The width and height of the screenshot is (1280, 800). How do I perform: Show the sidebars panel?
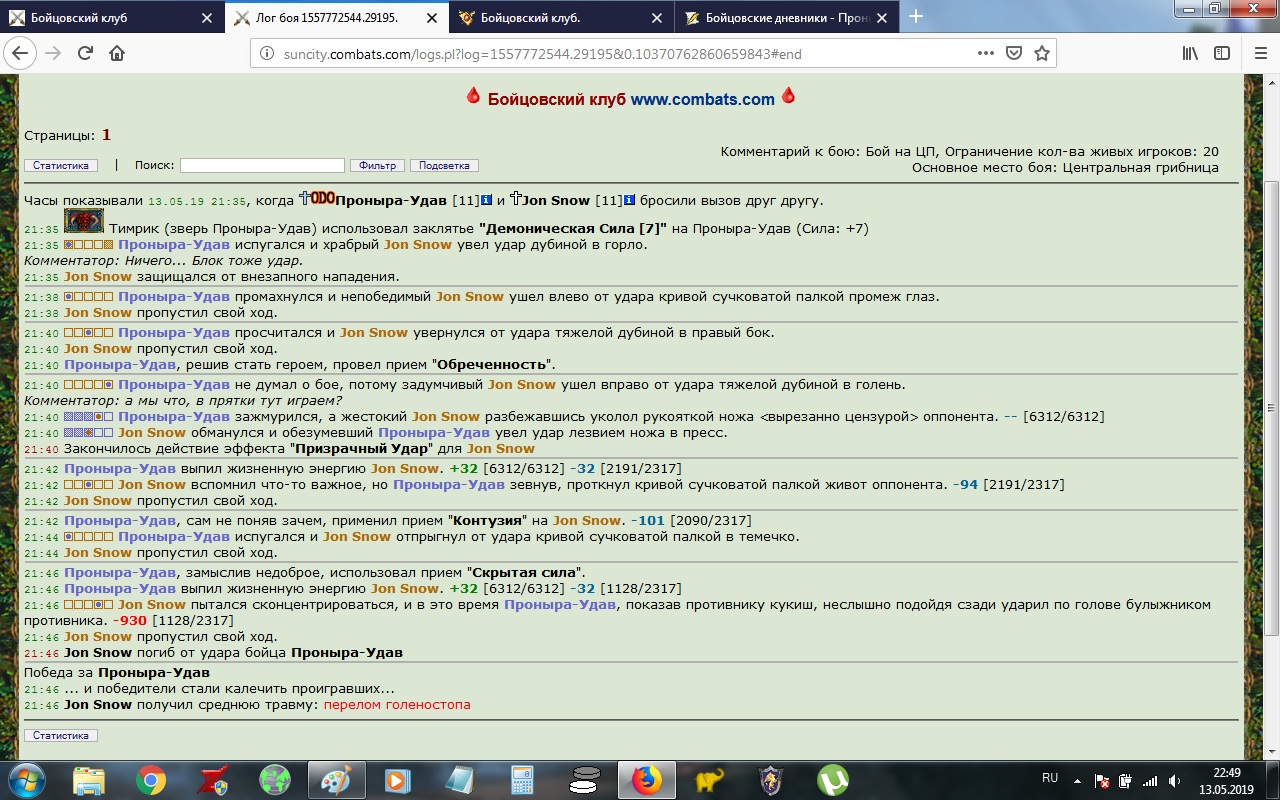pos(1222,53)
